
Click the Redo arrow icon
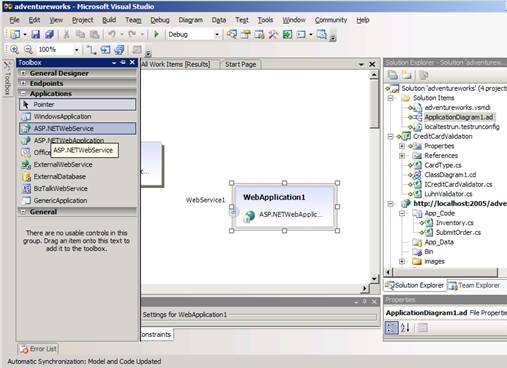pyautogui.click(x=132, y=34)
